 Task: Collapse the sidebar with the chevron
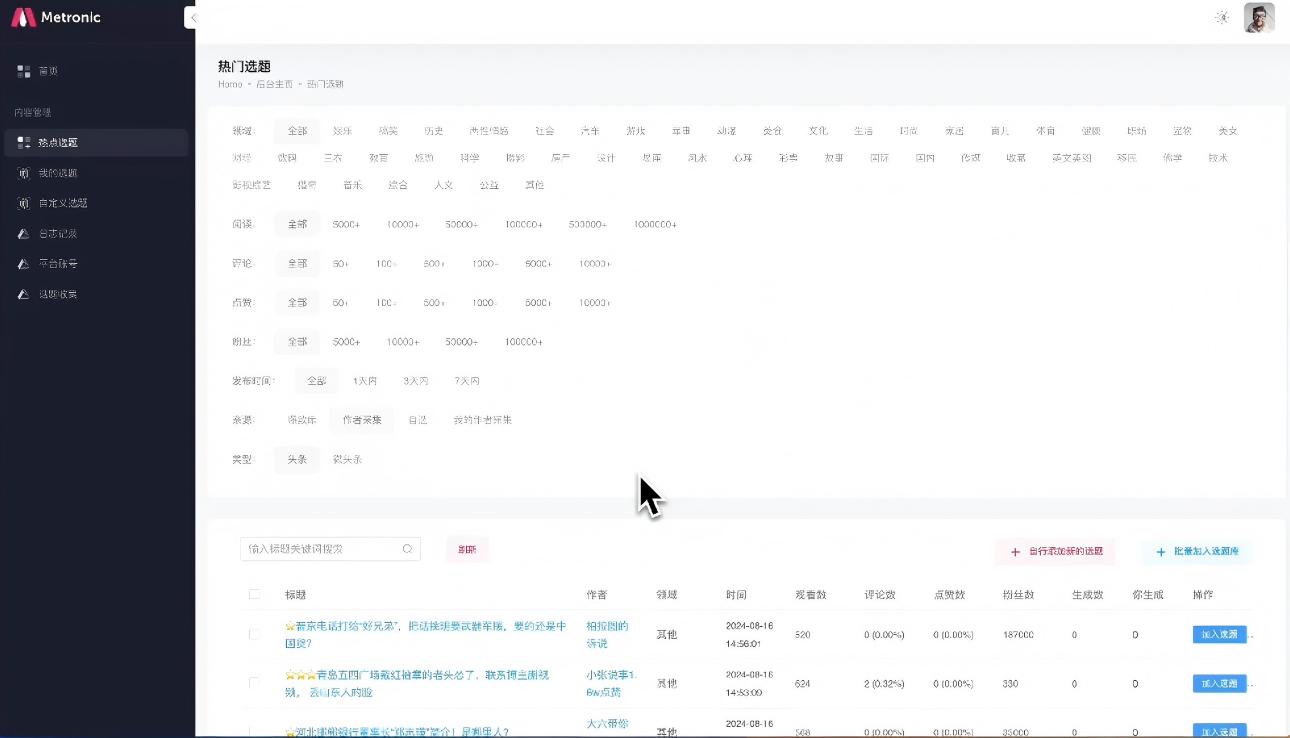click(x=192, y=17)
